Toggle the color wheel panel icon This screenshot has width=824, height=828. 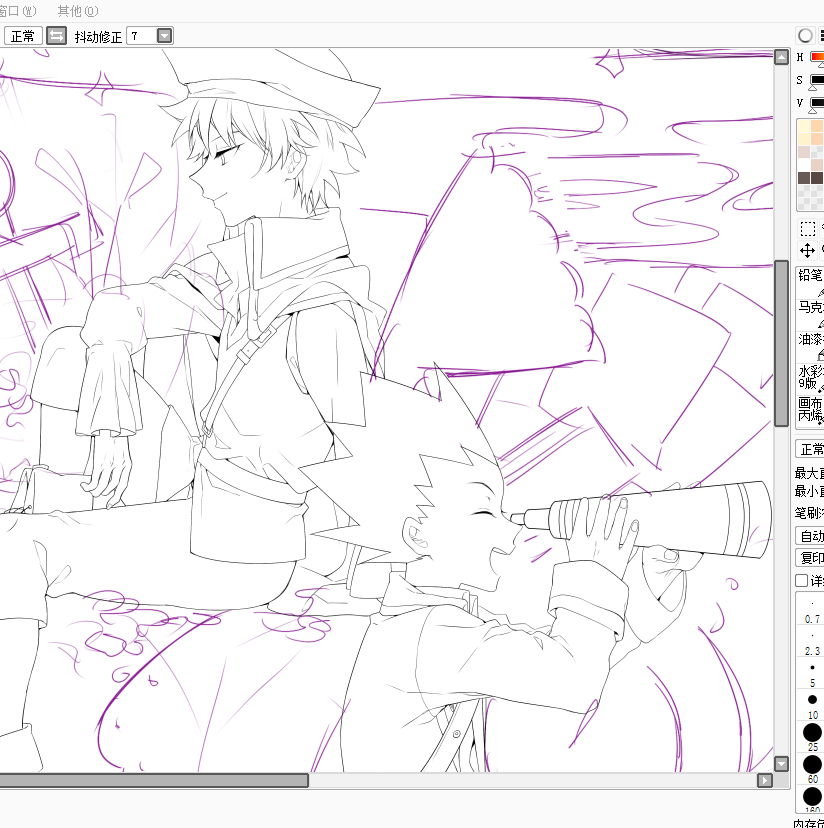(x=805, y=35)
